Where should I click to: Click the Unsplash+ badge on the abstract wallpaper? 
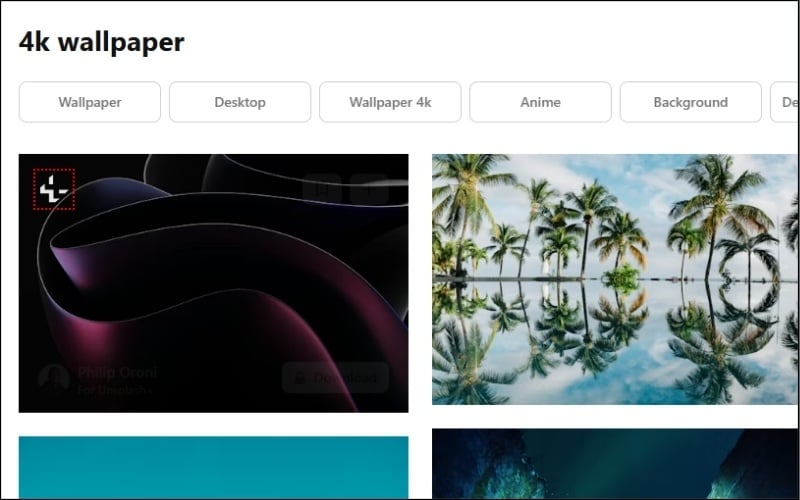tap(54, 189)
